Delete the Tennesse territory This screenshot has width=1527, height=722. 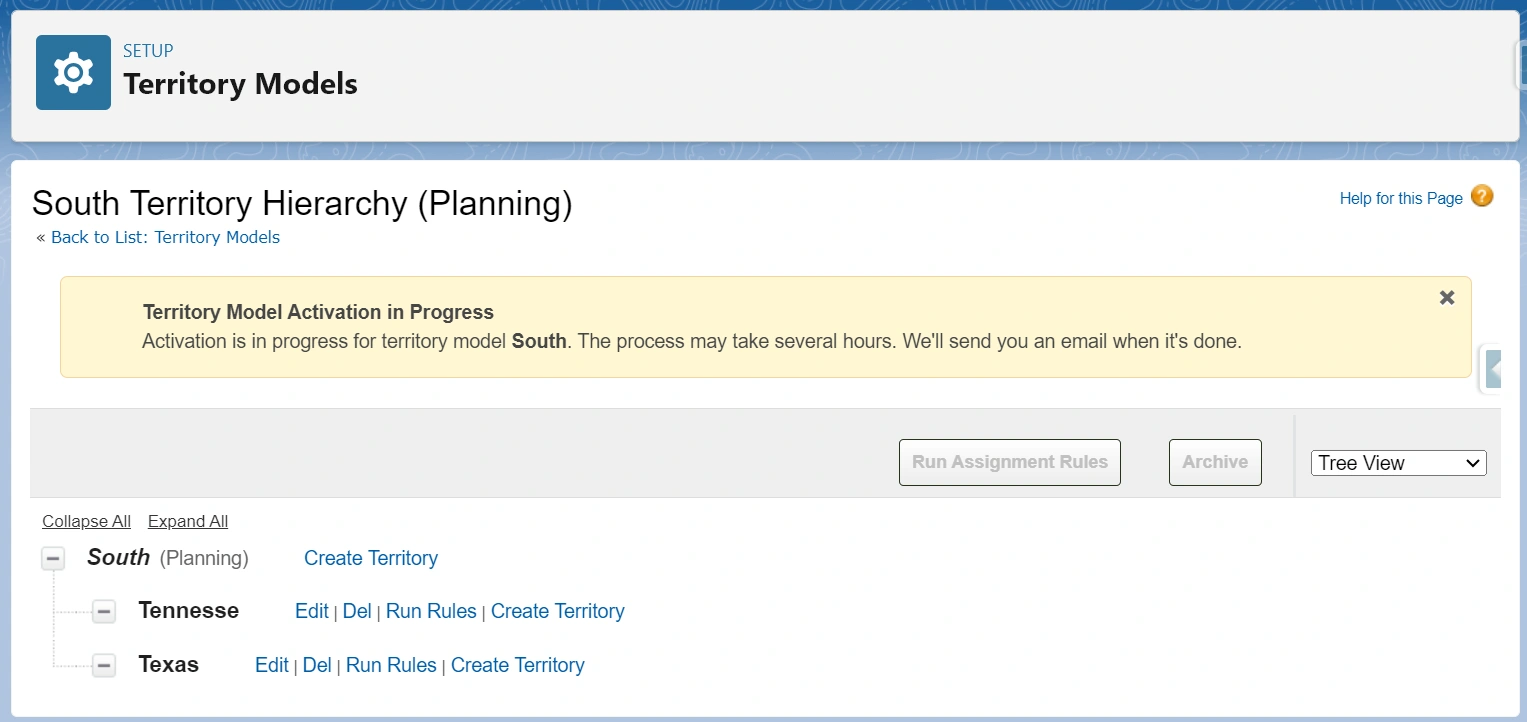point(357,611)
